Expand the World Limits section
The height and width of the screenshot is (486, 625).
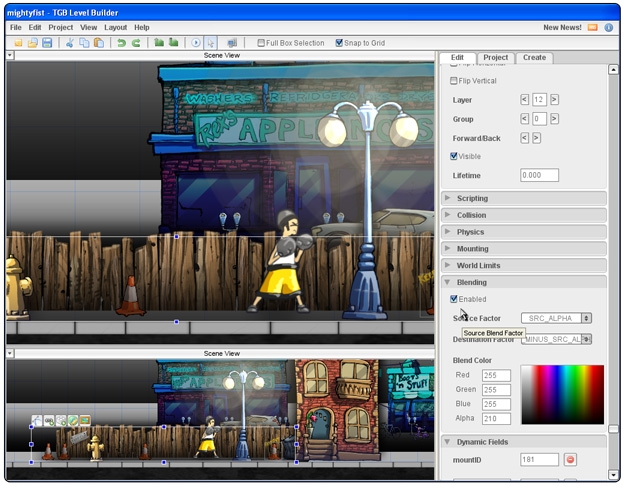(524, 265)
